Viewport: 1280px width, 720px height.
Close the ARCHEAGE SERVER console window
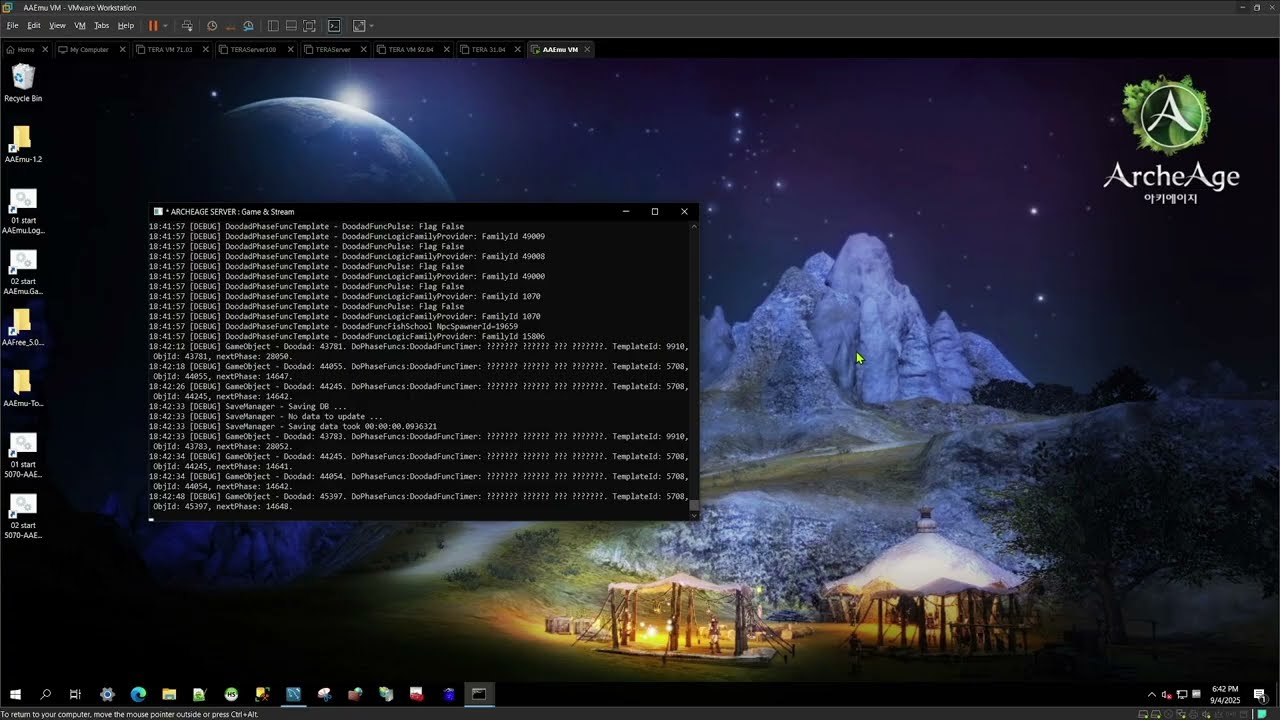684,211
